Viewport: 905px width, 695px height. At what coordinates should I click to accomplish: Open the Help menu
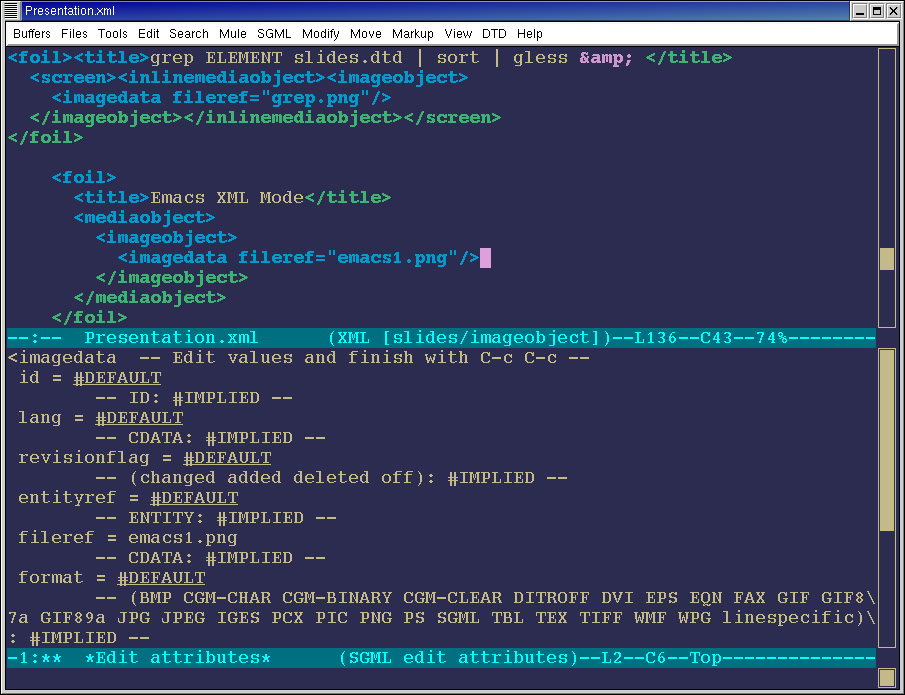point(530,34)
